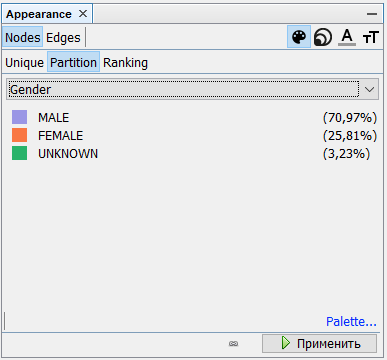Change the FEMALE orange color swatch
The width and height of the screenshot is (387, 360).
tap(19, 135)
